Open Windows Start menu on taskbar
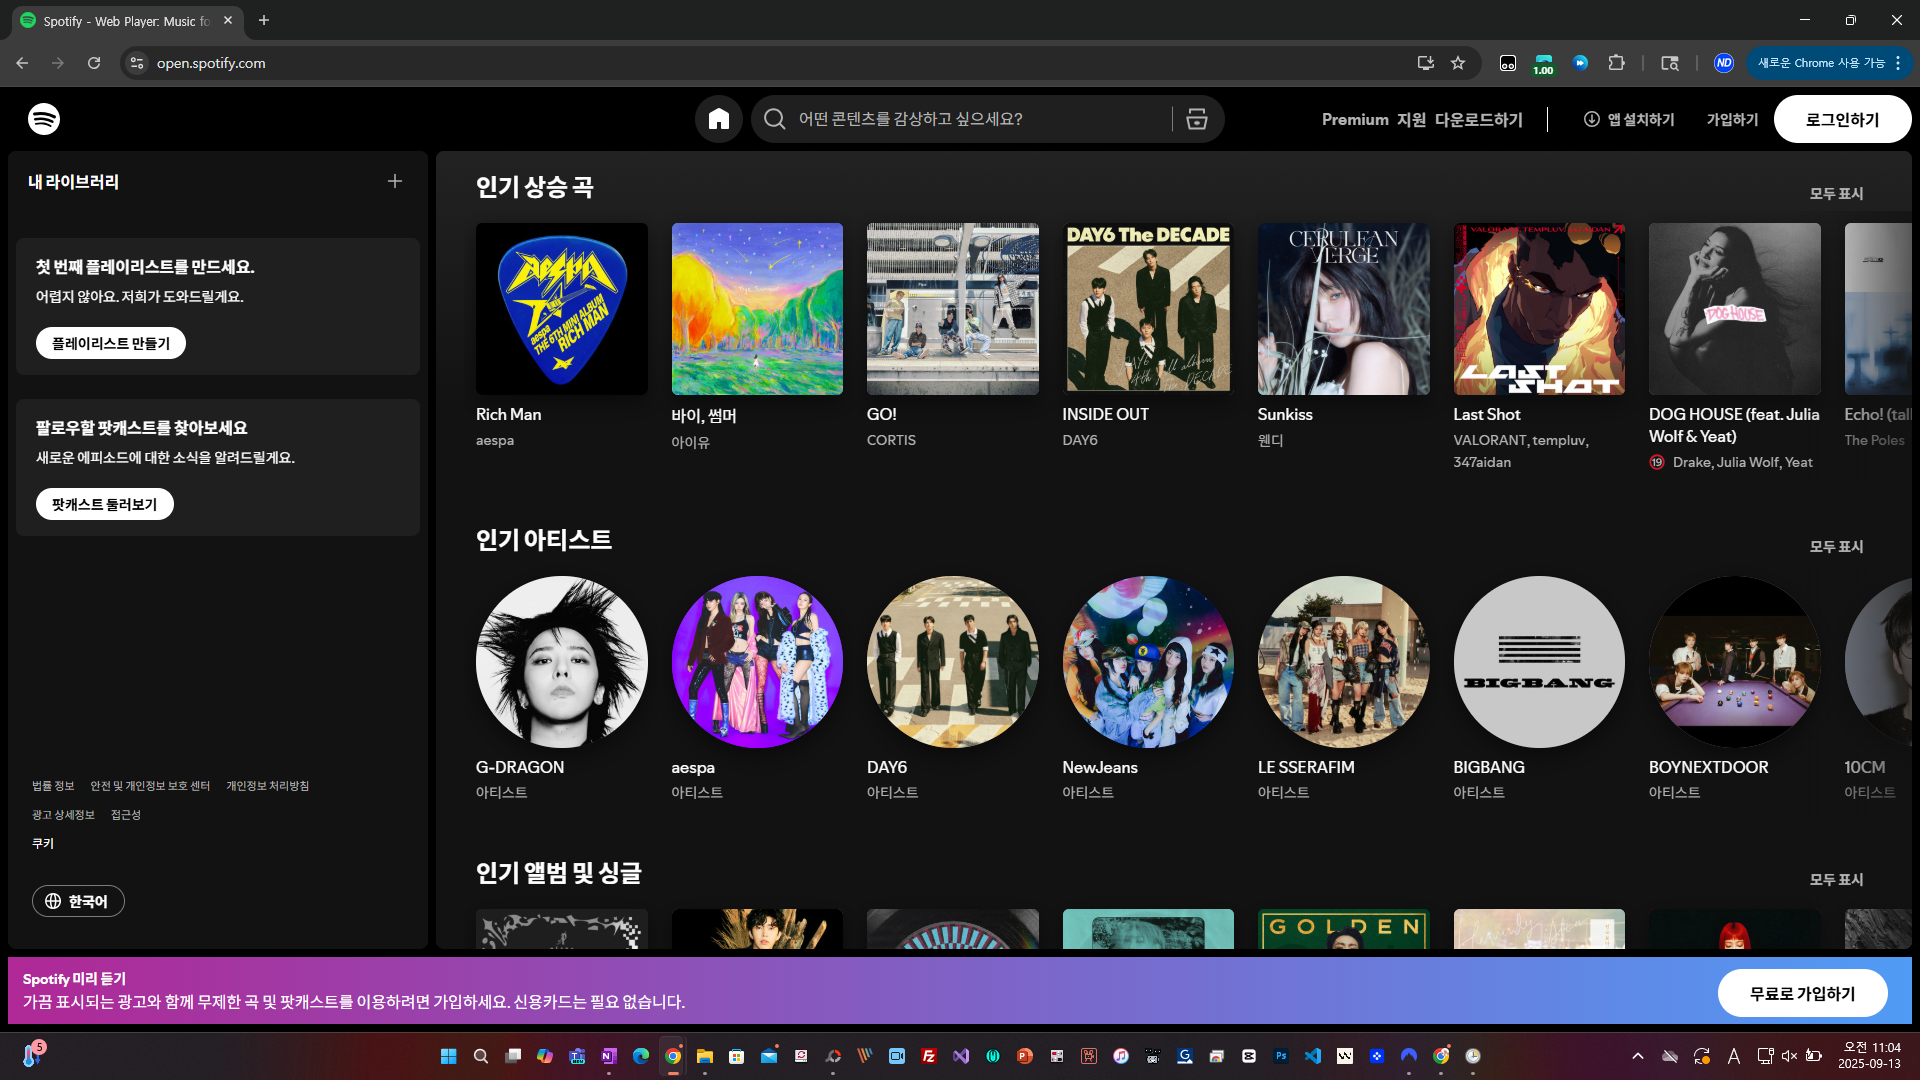Screen dimensions: 1920x1080 (x=449, y=1056)
